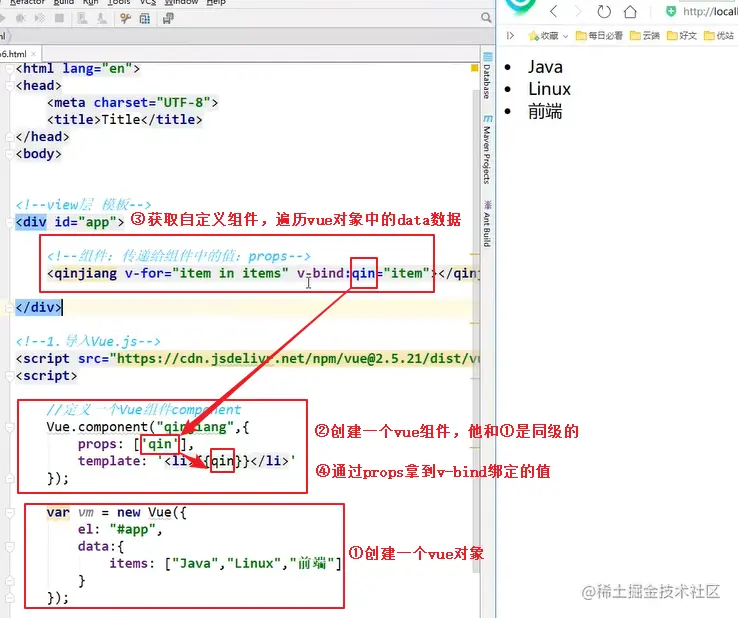Go to browser Home page
The image size is (738, 618).
[x=630, y=11]
